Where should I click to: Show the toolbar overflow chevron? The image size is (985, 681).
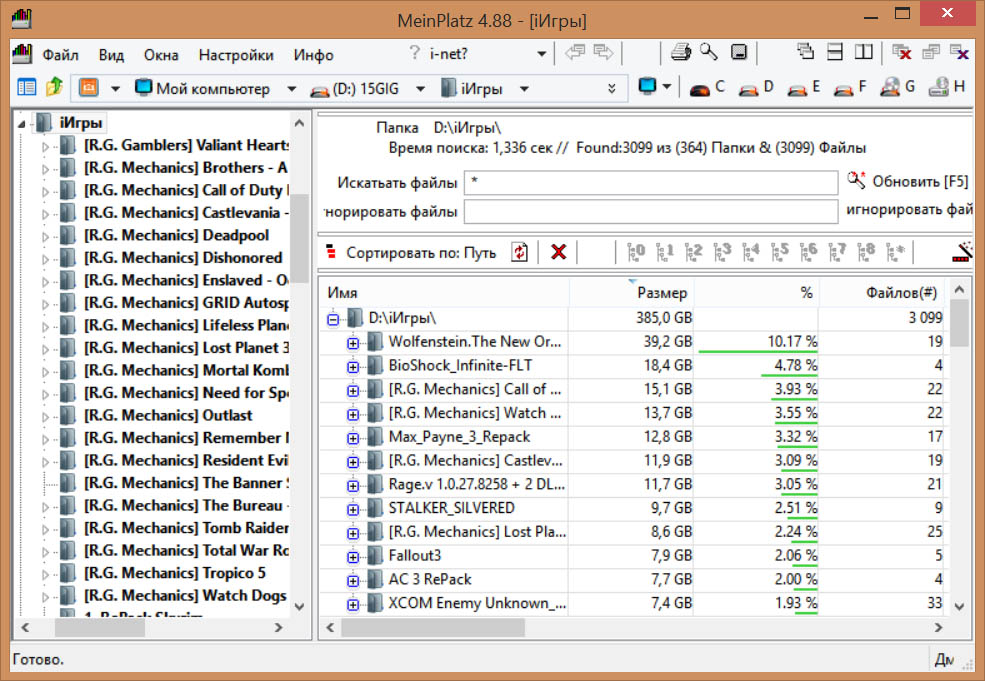click(x=611, y=89)
